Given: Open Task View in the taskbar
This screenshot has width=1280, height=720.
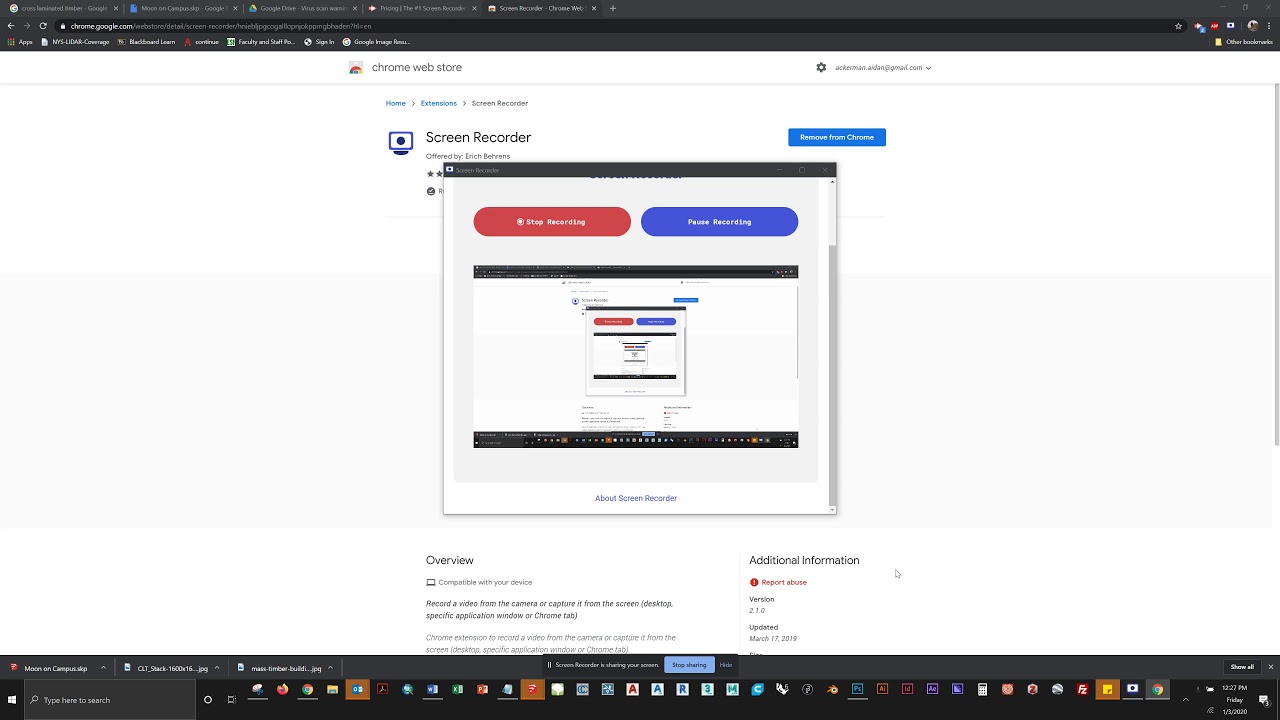Looking at the screenshot, I should pyautogui.click(x=232, y=700).
